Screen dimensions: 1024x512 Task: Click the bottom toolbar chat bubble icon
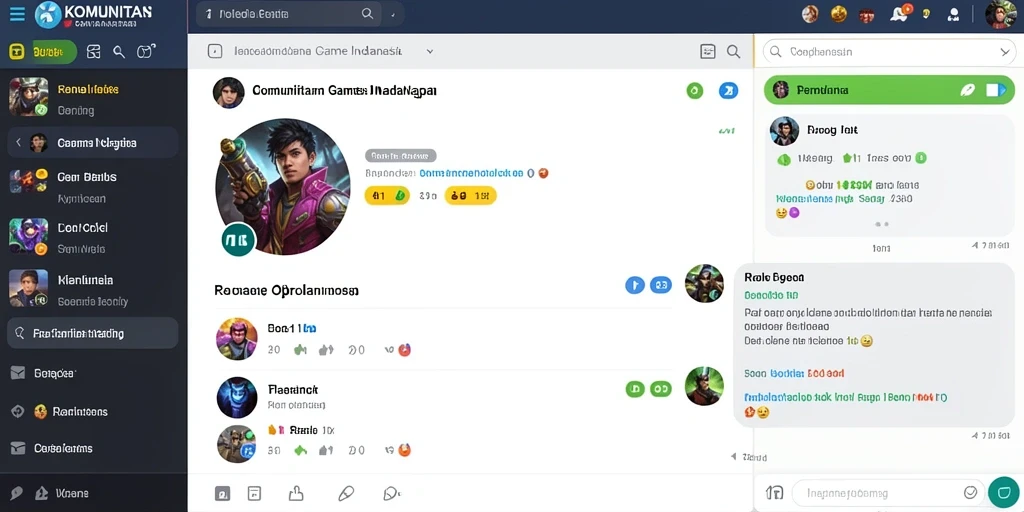coord(391,493)
